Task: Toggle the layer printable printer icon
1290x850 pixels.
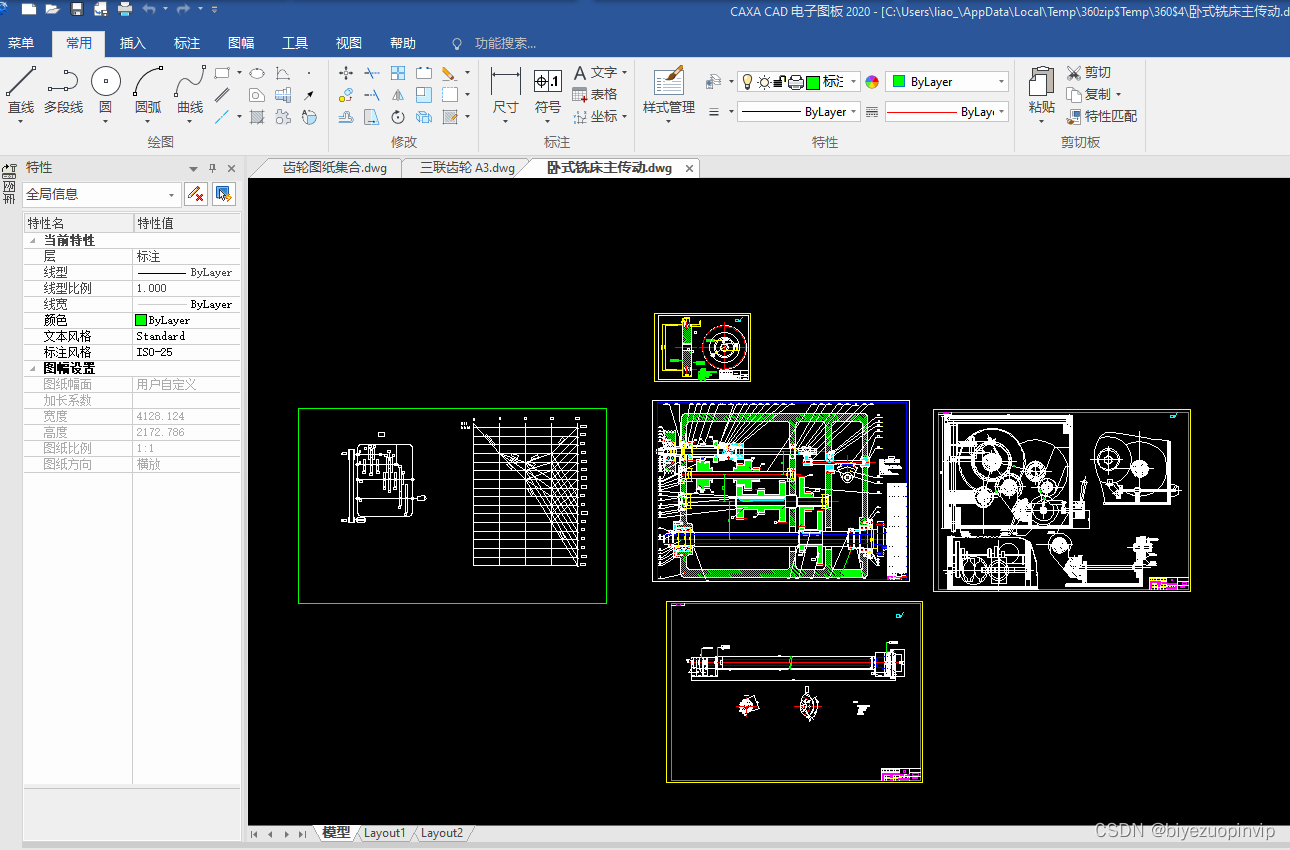Action: pos(796,82)
